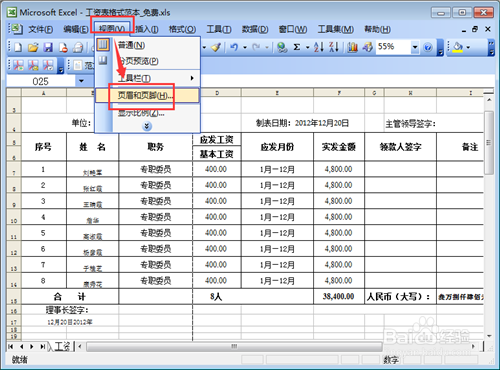Click the Page Break Preview icon in menu
The image size is (500, 370).
tap(103, 61)
